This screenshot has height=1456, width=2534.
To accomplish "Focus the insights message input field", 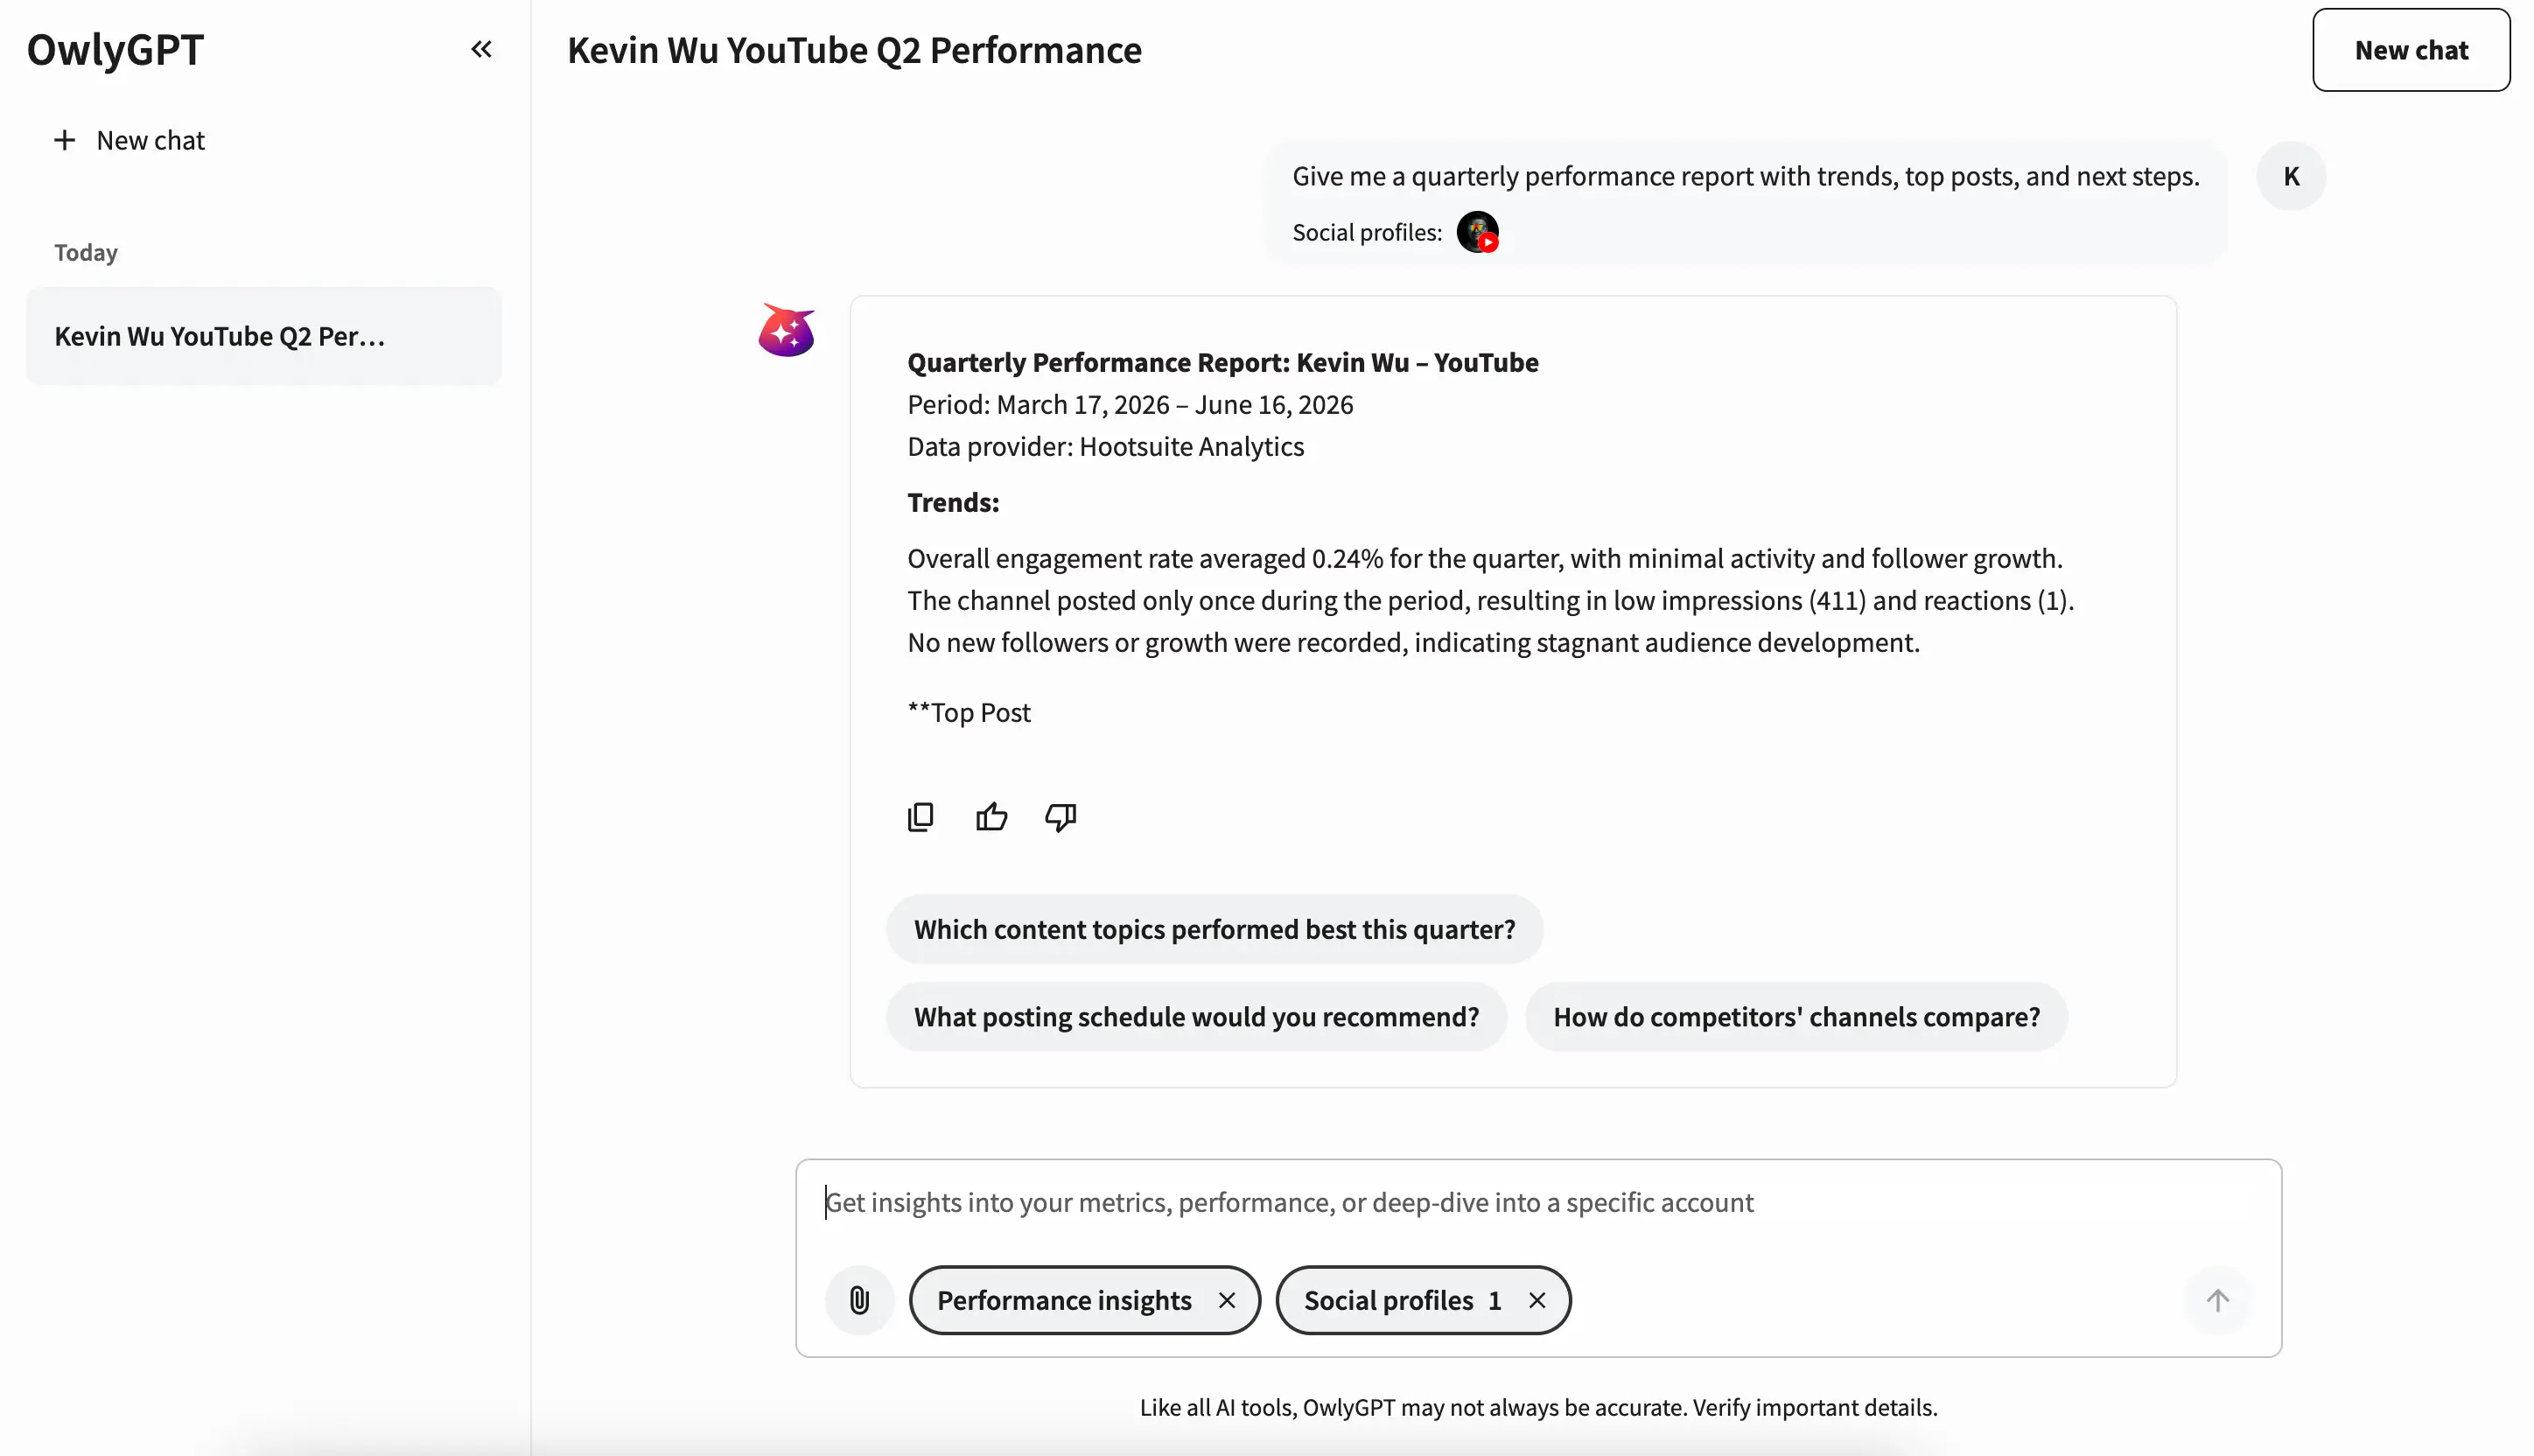I will pos(1538,1203).
